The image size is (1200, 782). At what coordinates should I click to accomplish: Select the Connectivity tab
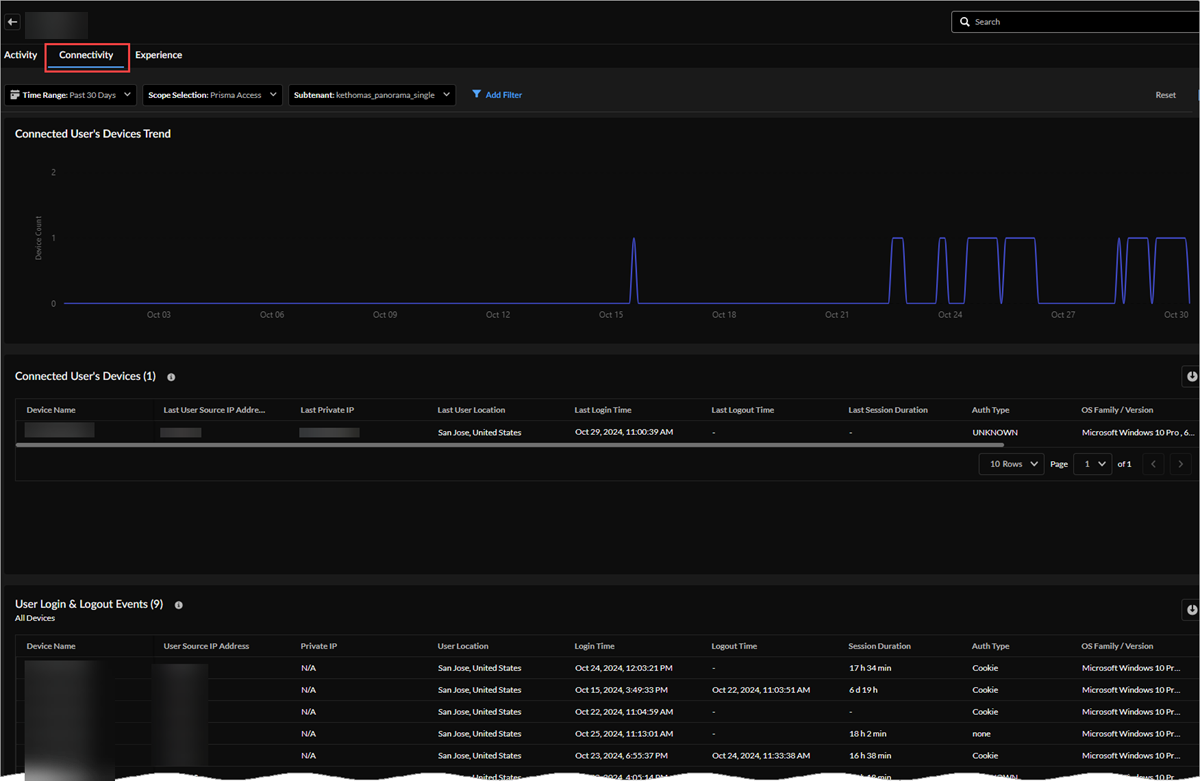point(86,55)
